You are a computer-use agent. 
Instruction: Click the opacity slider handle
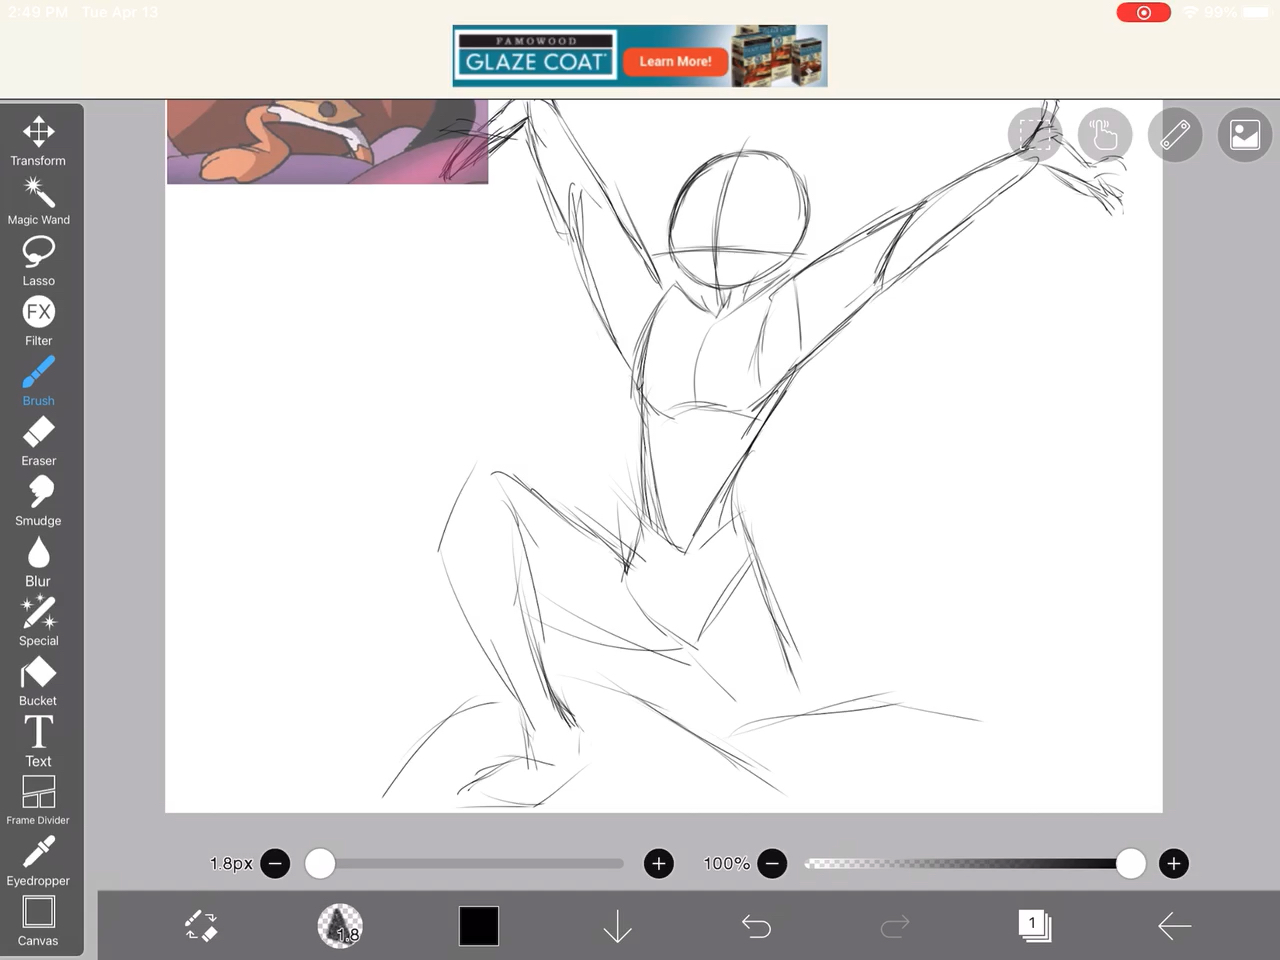[1130, 863]
